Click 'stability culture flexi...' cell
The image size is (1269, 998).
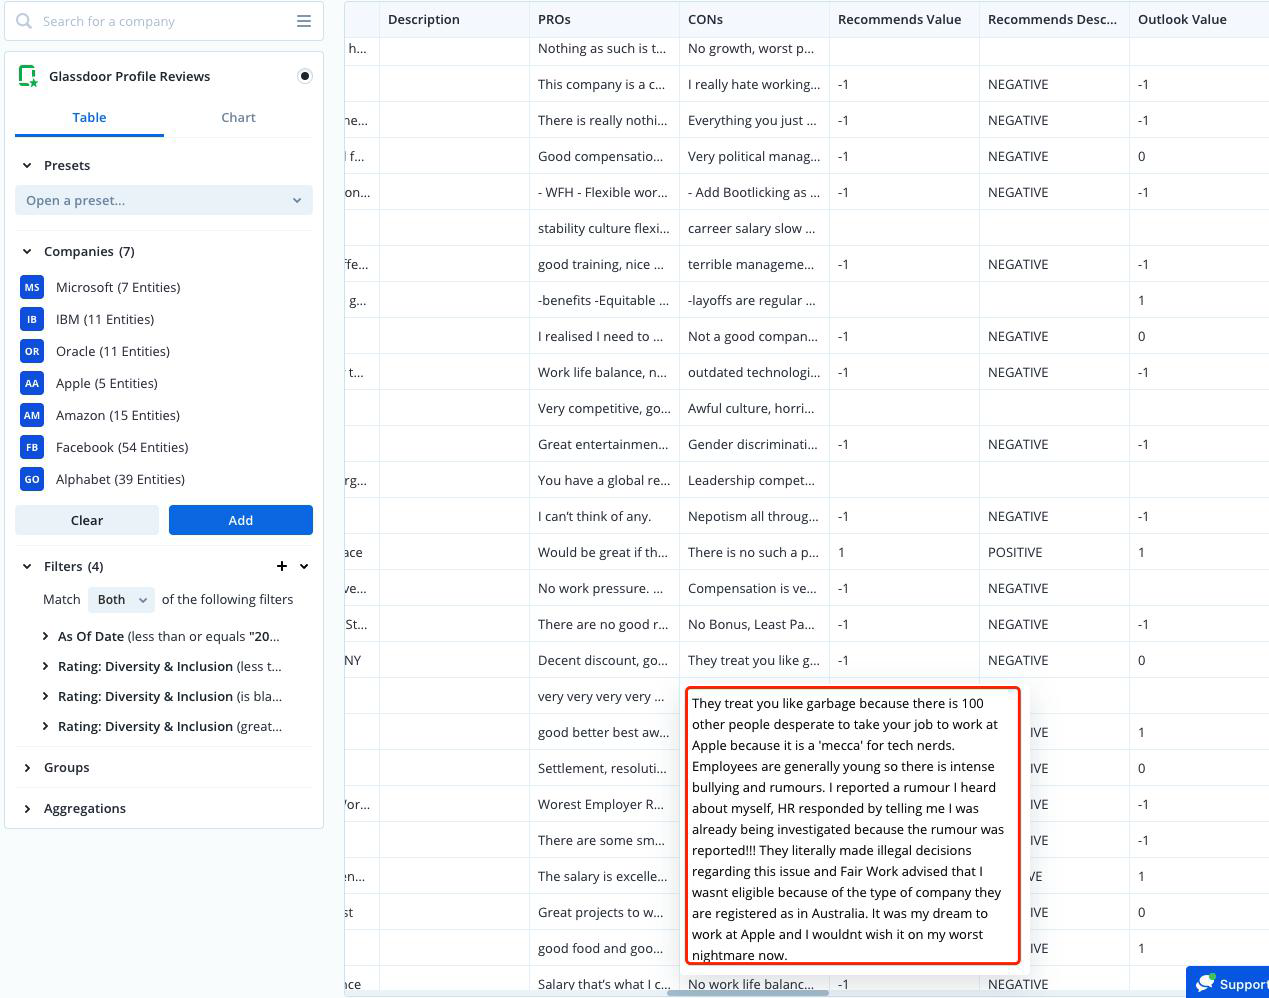tap(604, 228)
